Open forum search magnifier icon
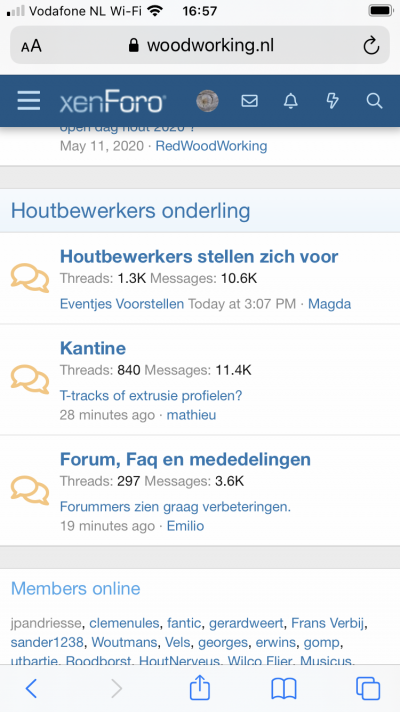The width and height of the screenshot is (400, 712). [x=374, y=101]
